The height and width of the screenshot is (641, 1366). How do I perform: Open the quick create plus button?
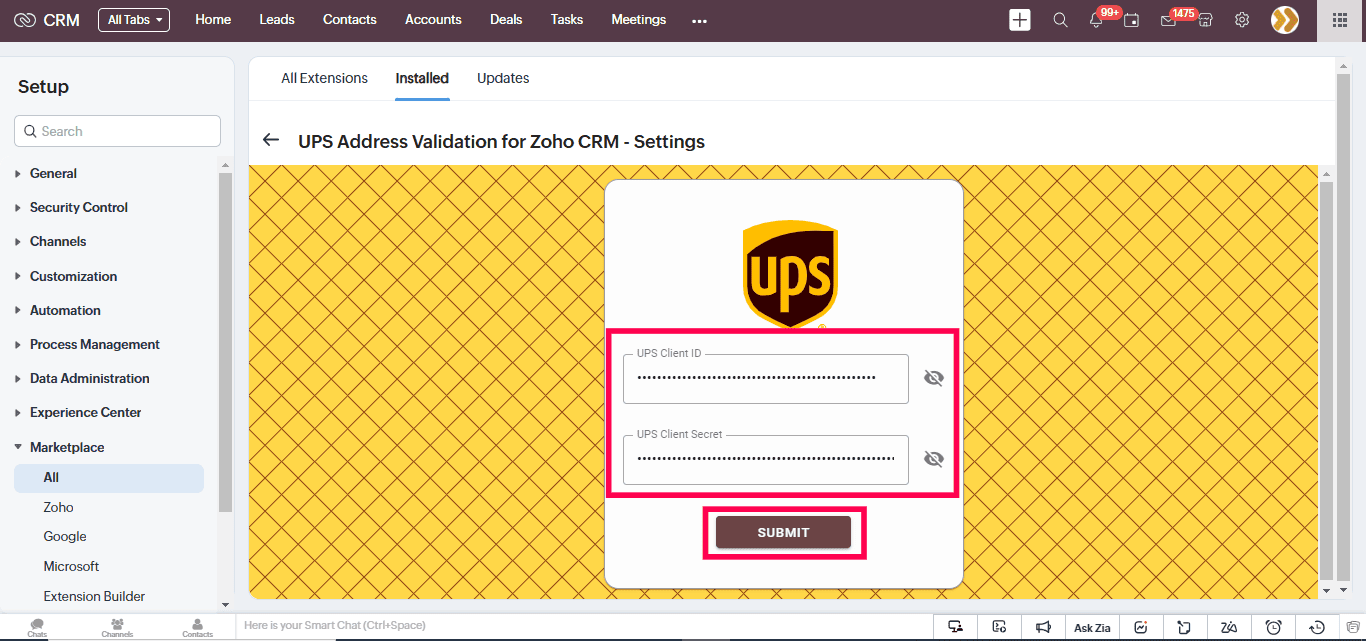tap(1019, 20)
